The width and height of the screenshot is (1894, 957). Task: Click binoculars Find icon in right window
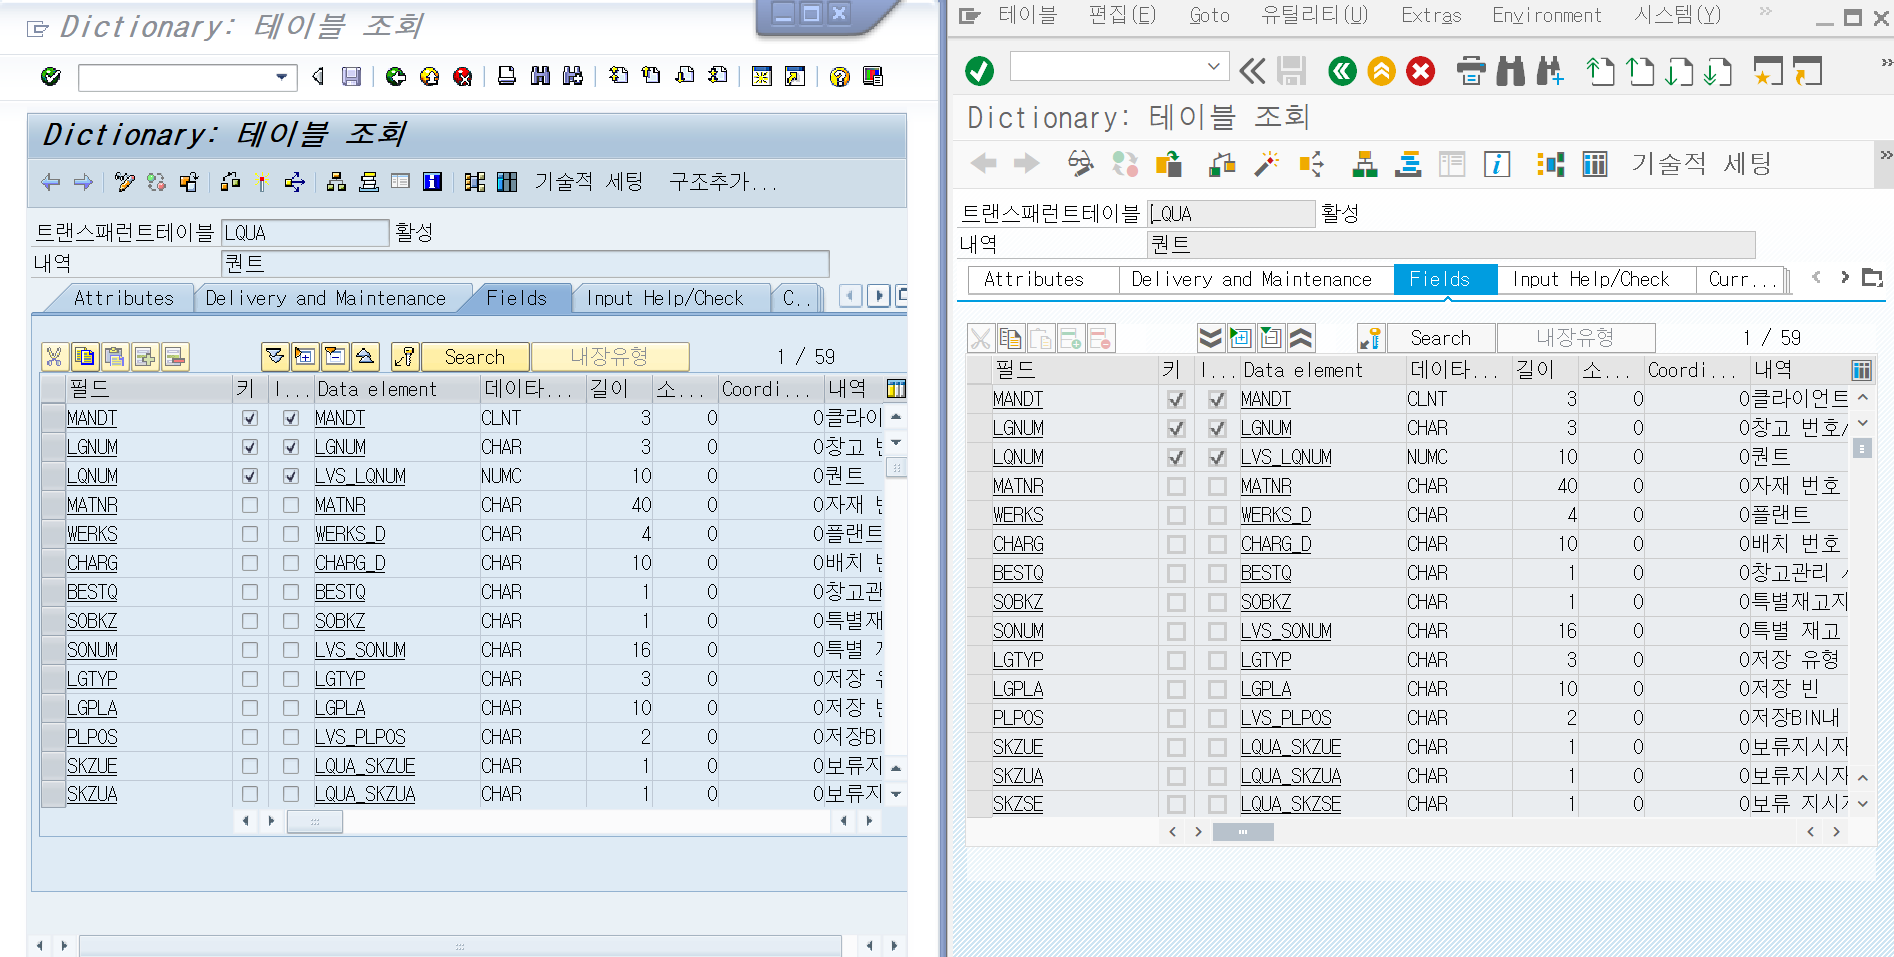point(1510,71)
